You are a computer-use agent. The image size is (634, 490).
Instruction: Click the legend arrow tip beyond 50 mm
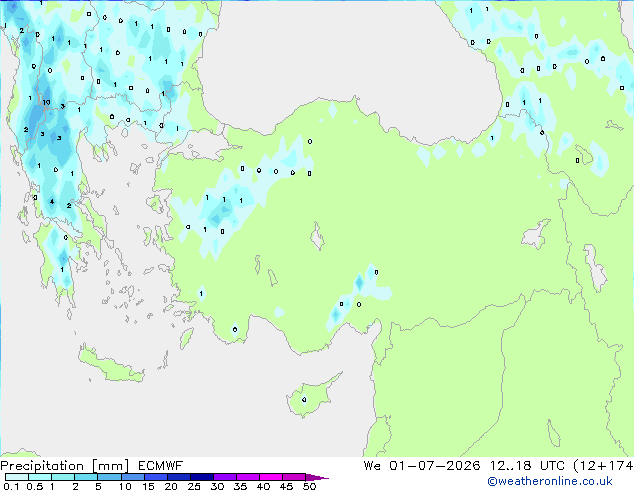click(317, 477)
